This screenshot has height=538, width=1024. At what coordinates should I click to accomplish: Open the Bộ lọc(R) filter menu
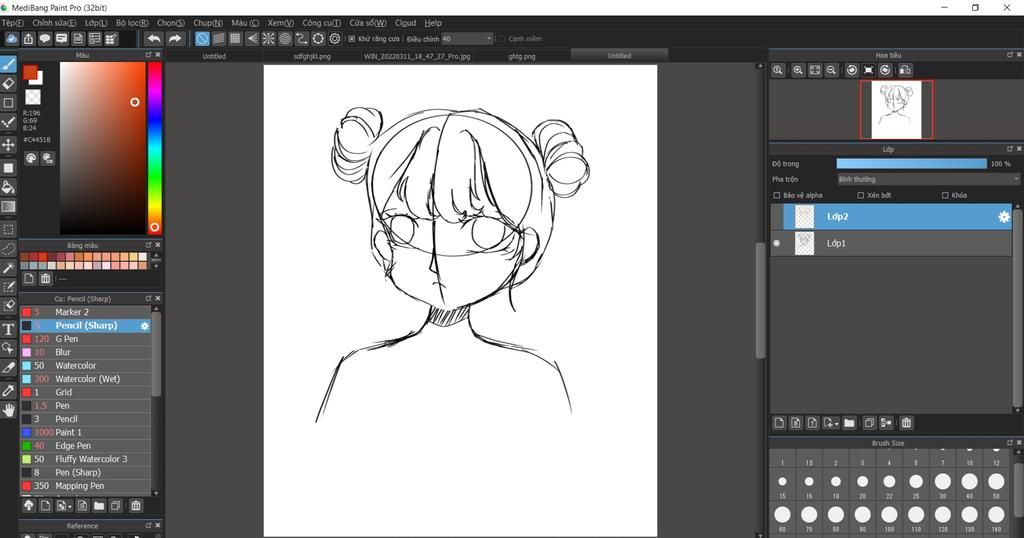(x=132, y=23)
